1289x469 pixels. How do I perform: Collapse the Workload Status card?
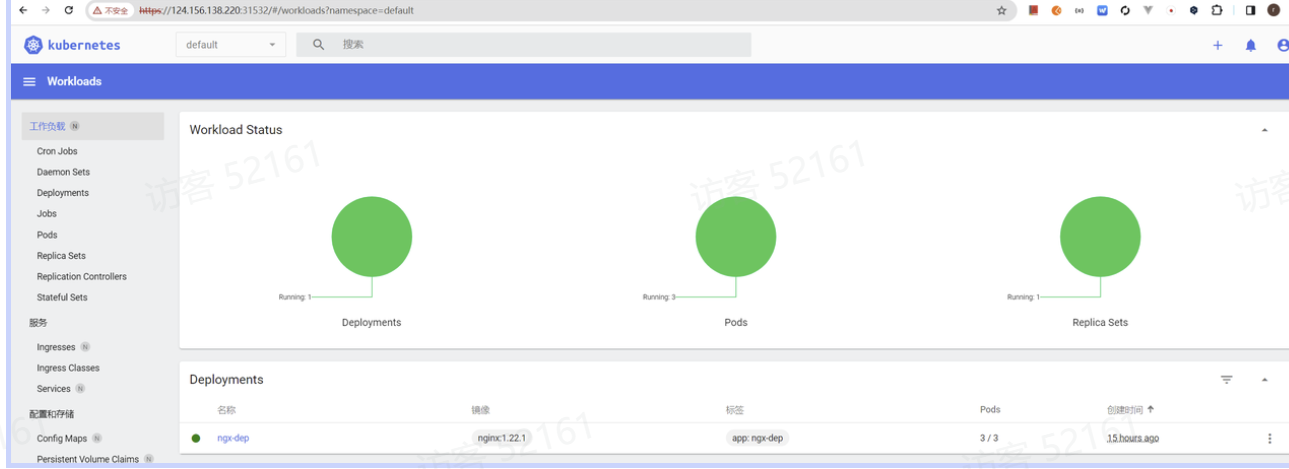(1264, 130)
